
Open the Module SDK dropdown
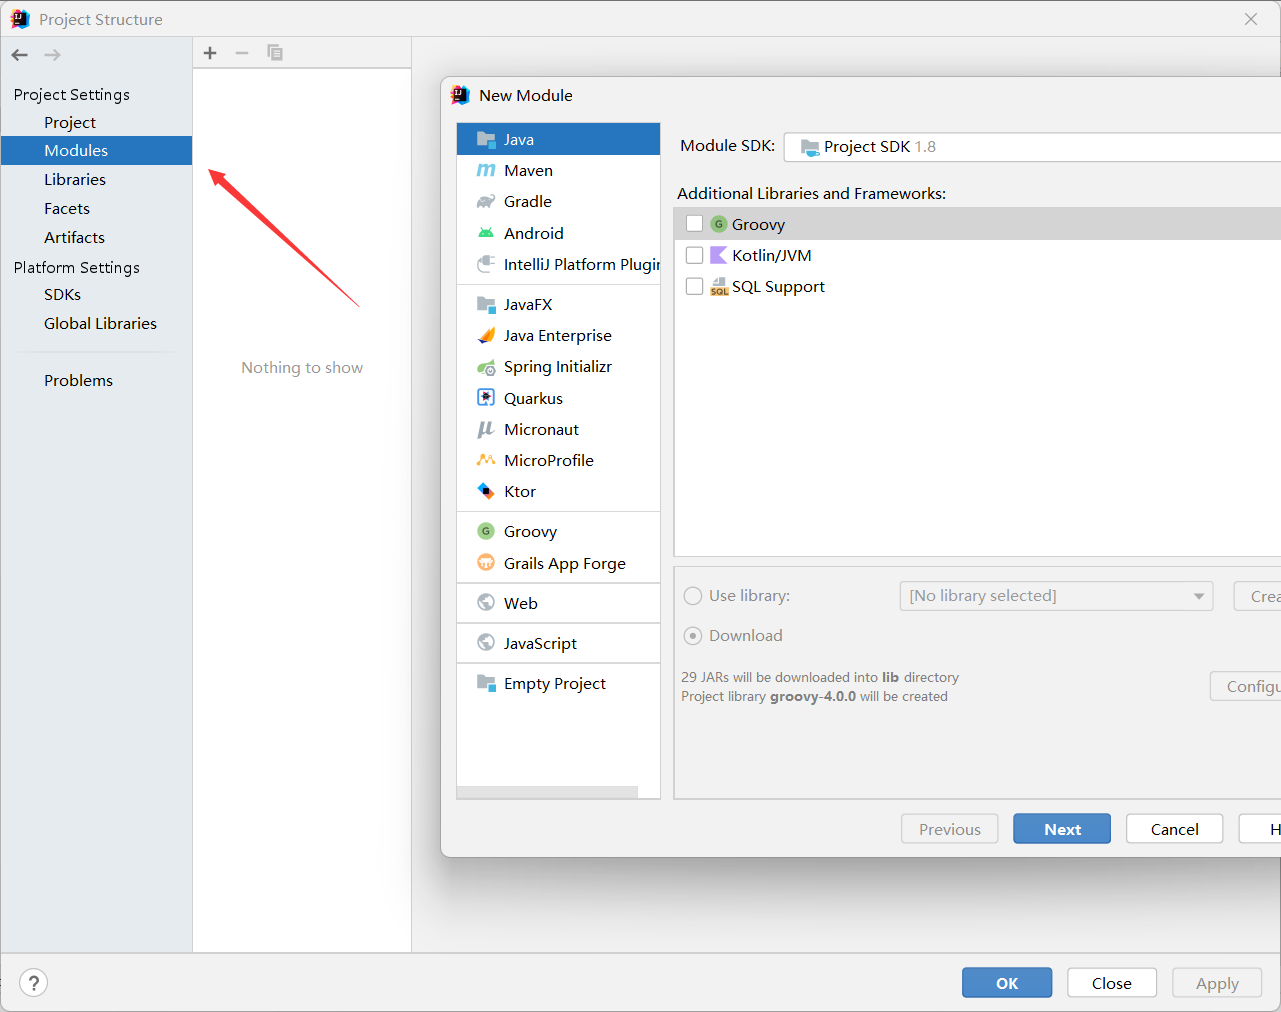pos(1032,147)
